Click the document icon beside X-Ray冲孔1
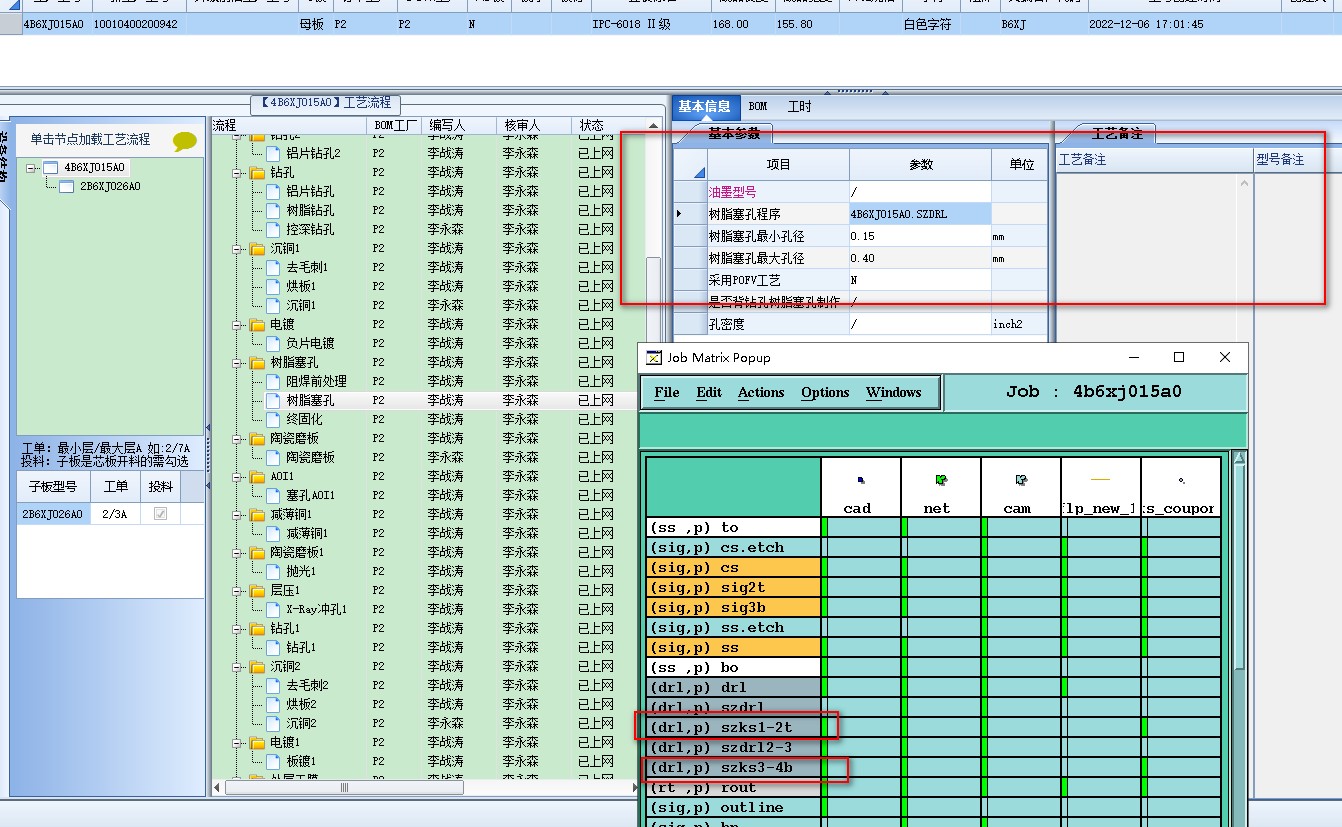Viewport: 1342px width, 827px height. pos(273,610)
